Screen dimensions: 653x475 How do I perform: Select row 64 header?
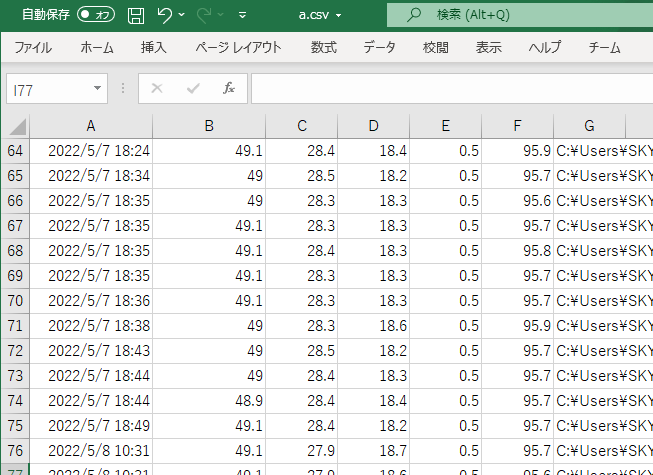pyautogui.click(x=15, y=151)
